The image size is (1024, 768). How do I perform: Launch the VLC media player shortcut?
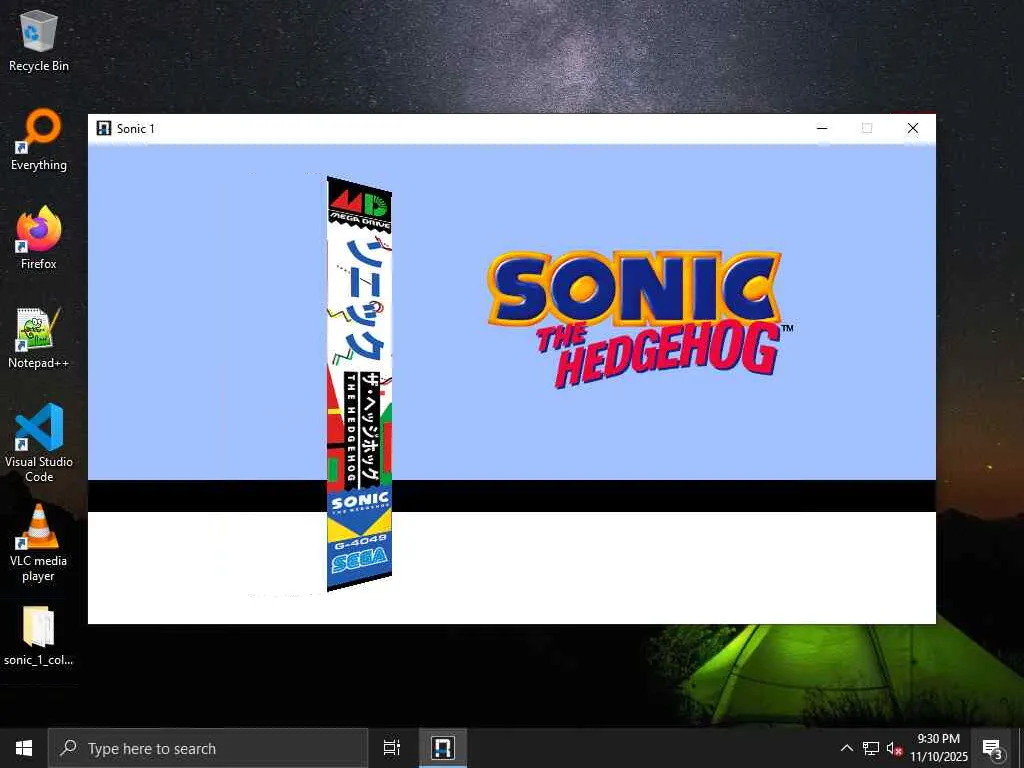coord(39,543)
